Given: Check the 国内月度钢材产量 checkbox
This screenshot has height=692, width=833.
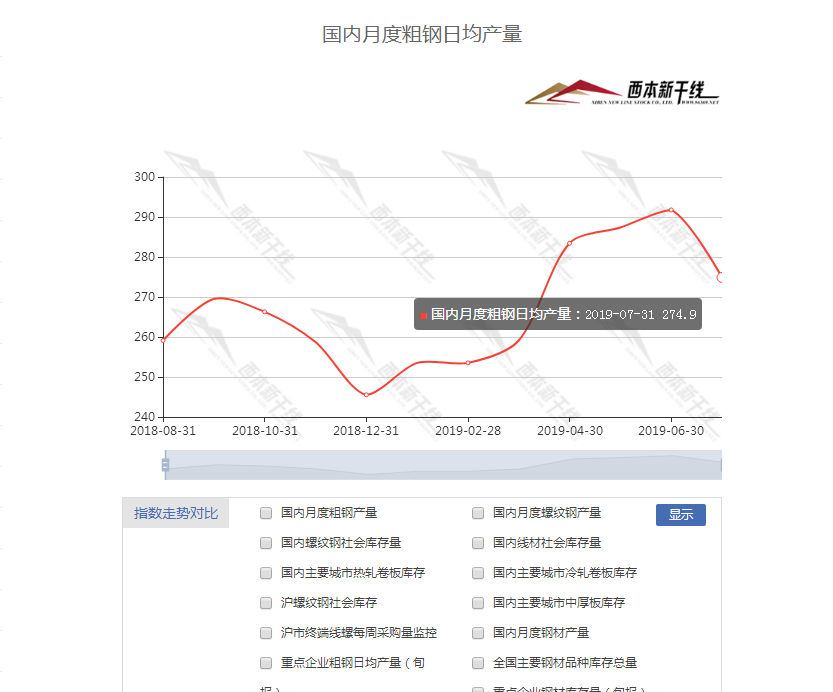Looking at the screenshot, I should (x=478, y=633).
